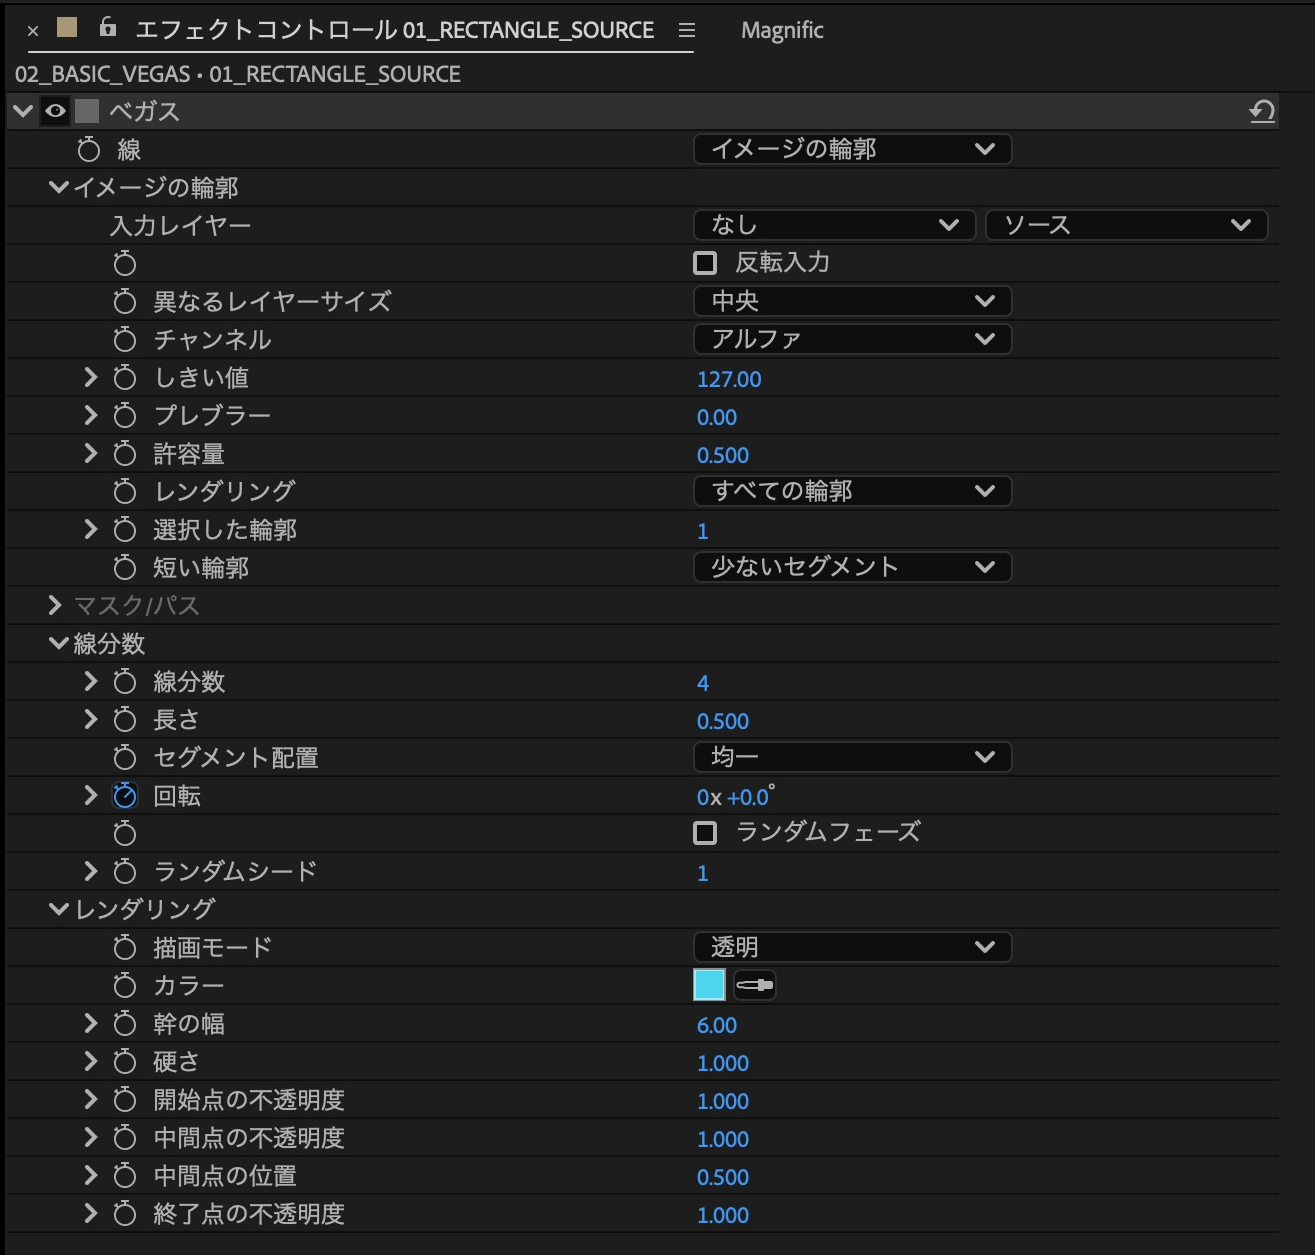Viewport: 1315px width, 1255px height.
Task: Click the 幹の幅 value 6.00
Action: coord(717,1025)
